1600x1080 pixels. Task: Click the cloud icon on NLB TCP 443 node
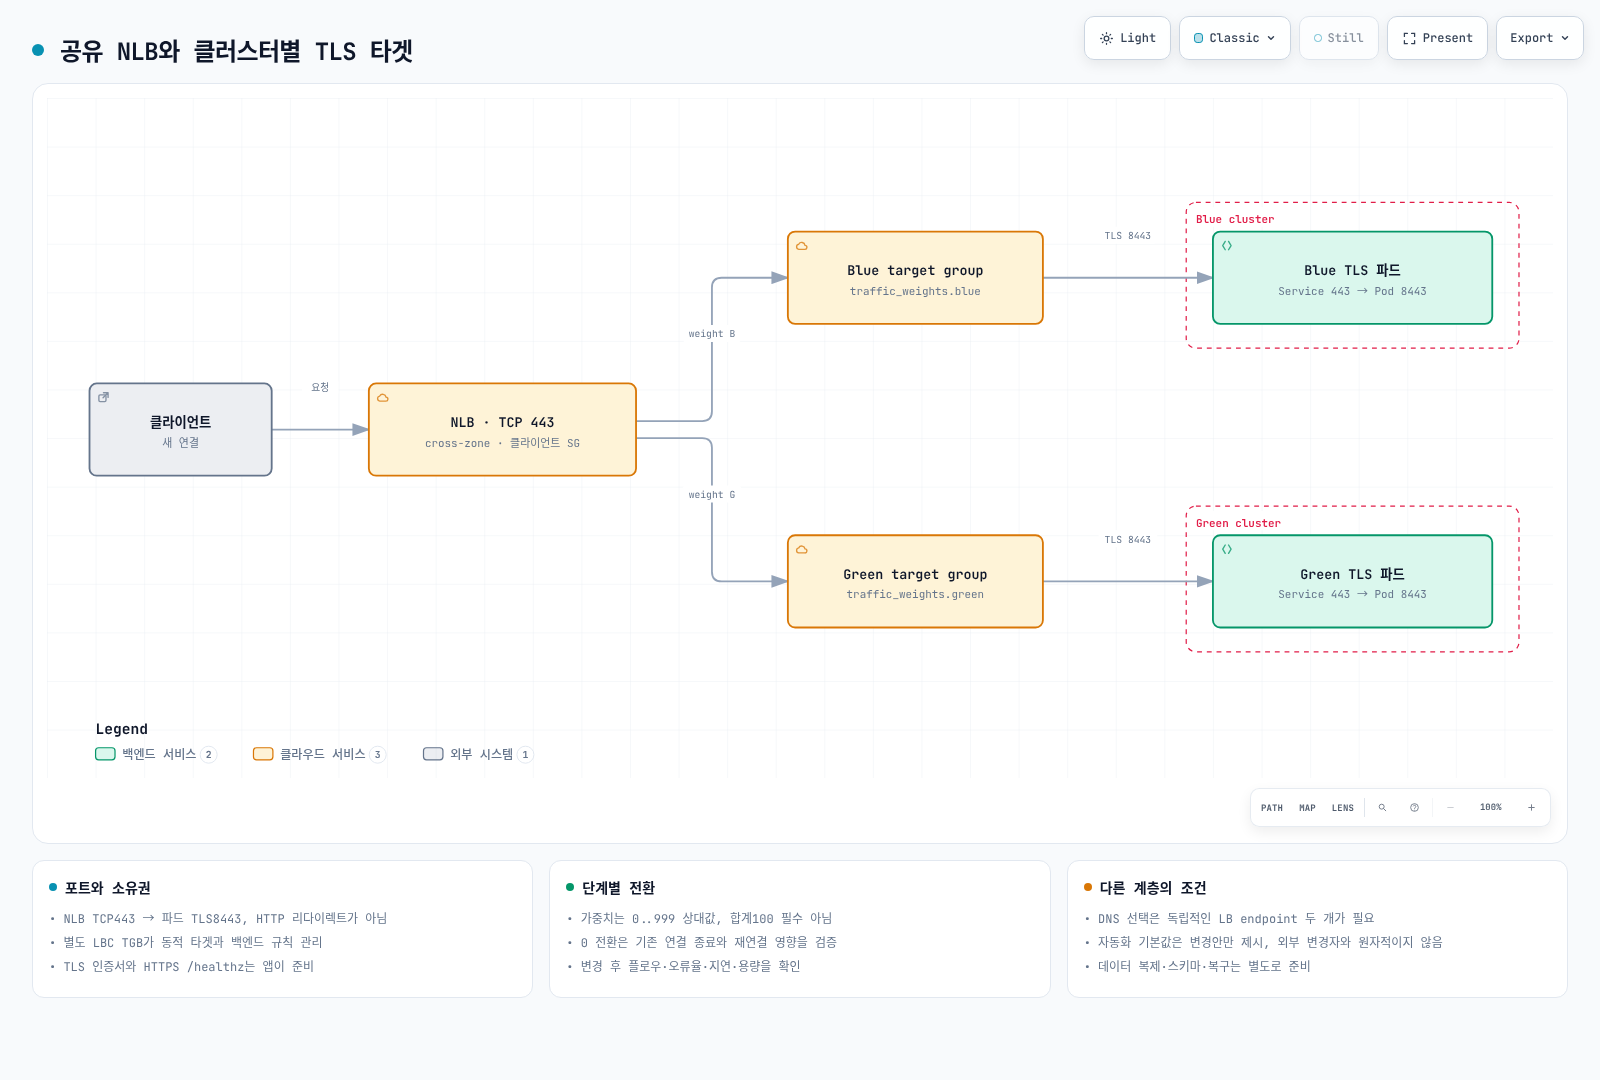383,398
